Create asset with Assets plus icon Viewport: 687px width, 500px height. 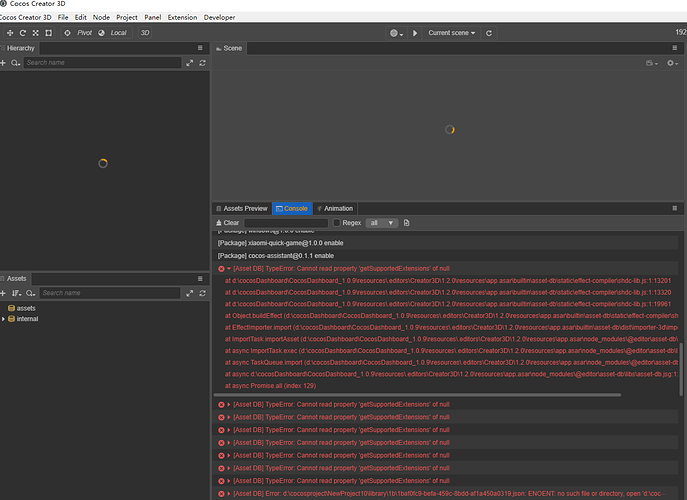[3, 293]
